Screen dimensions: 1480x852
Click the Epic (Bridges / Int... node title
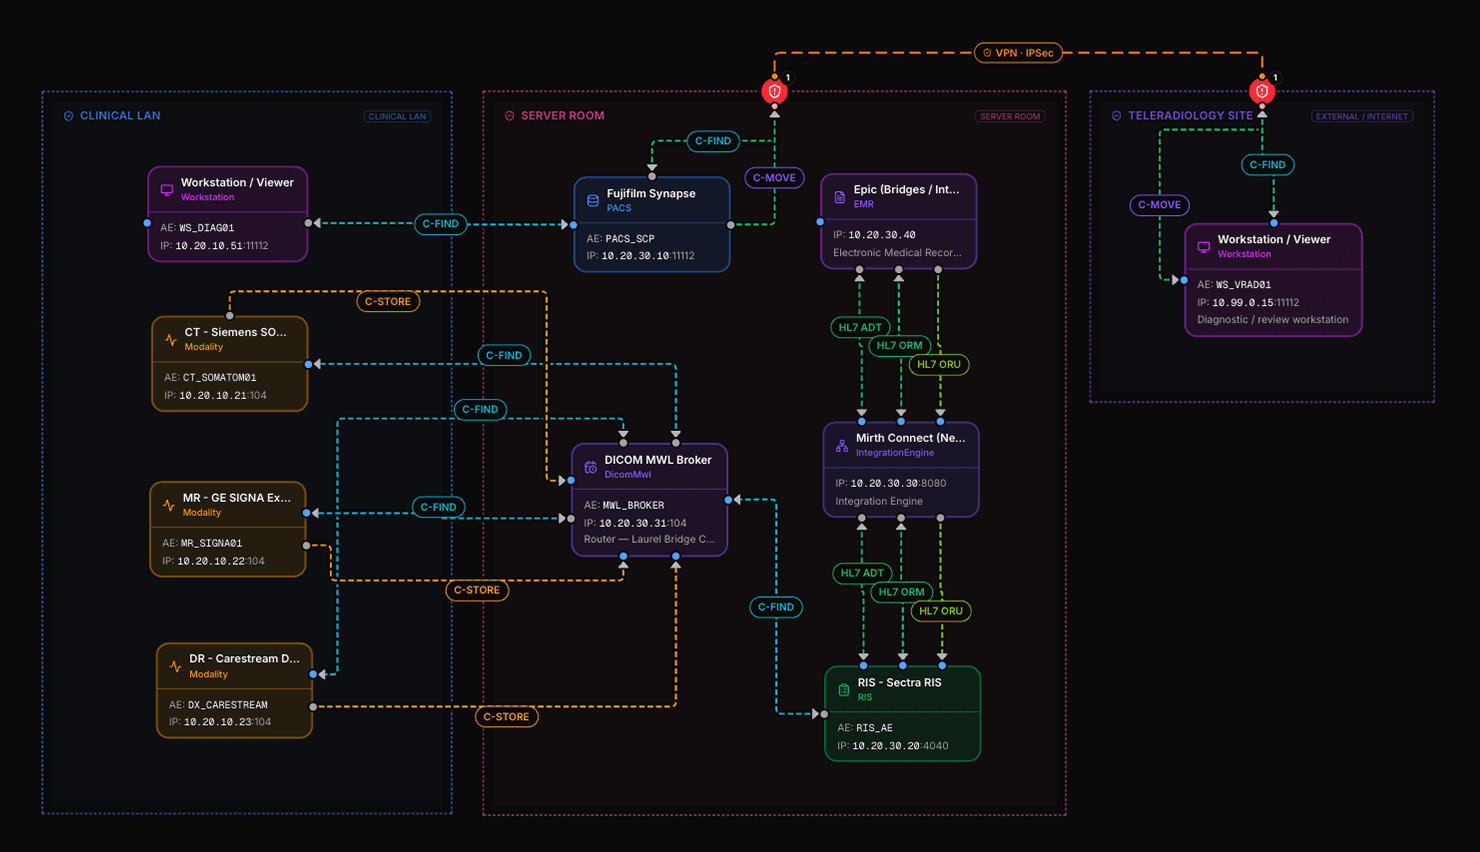[906, 189]
